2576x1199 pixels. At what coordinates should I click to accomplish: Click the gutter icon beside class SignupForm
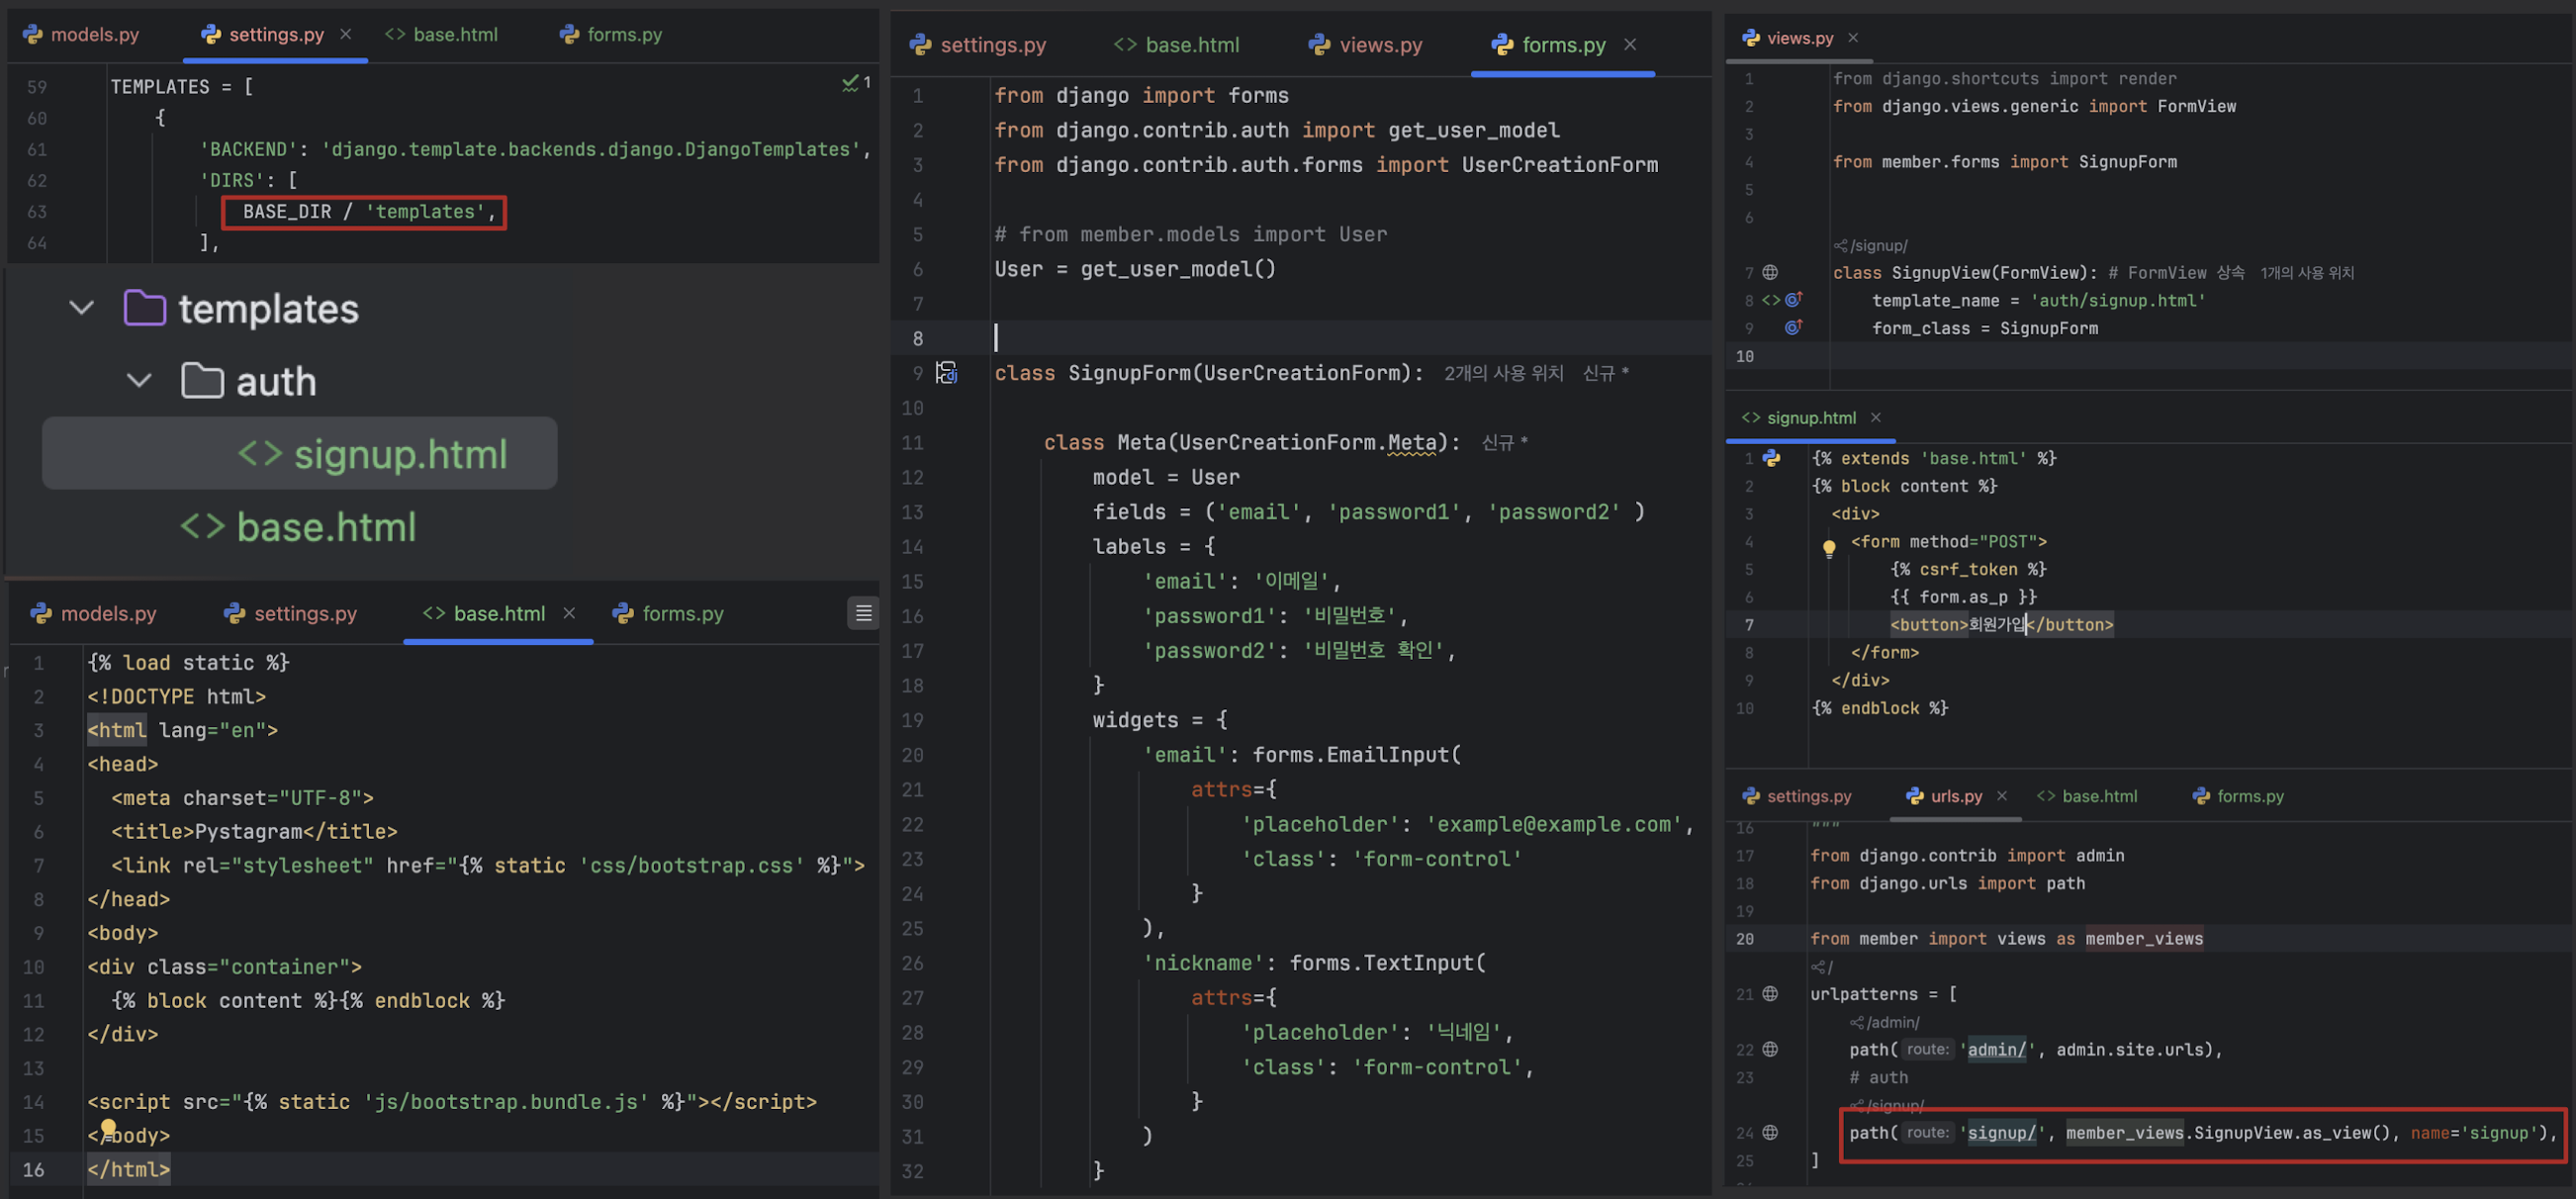tap(946, 373)
